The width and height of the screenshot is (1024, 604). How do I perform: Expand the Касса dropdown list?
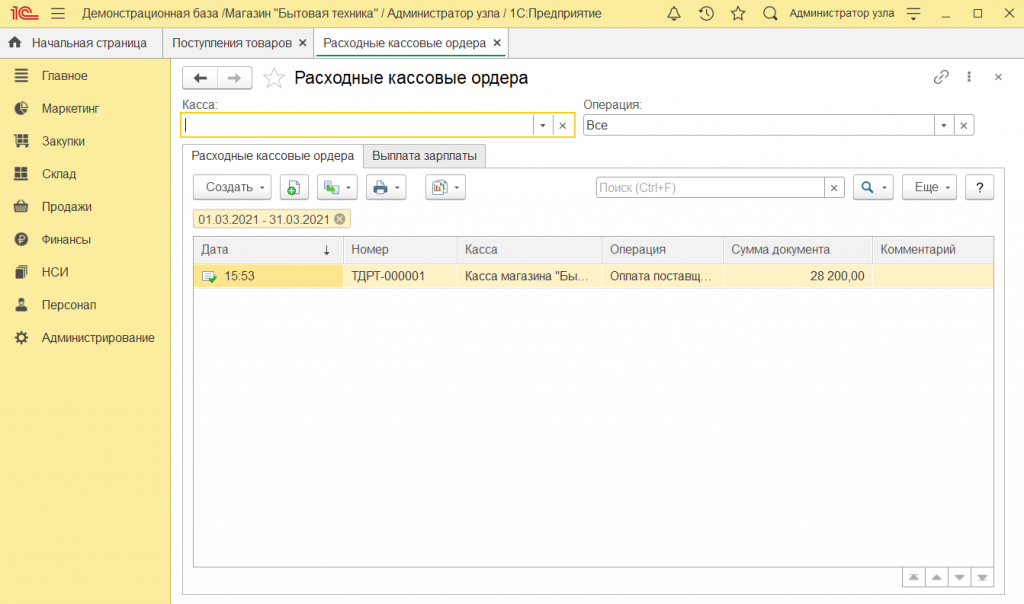542,125
